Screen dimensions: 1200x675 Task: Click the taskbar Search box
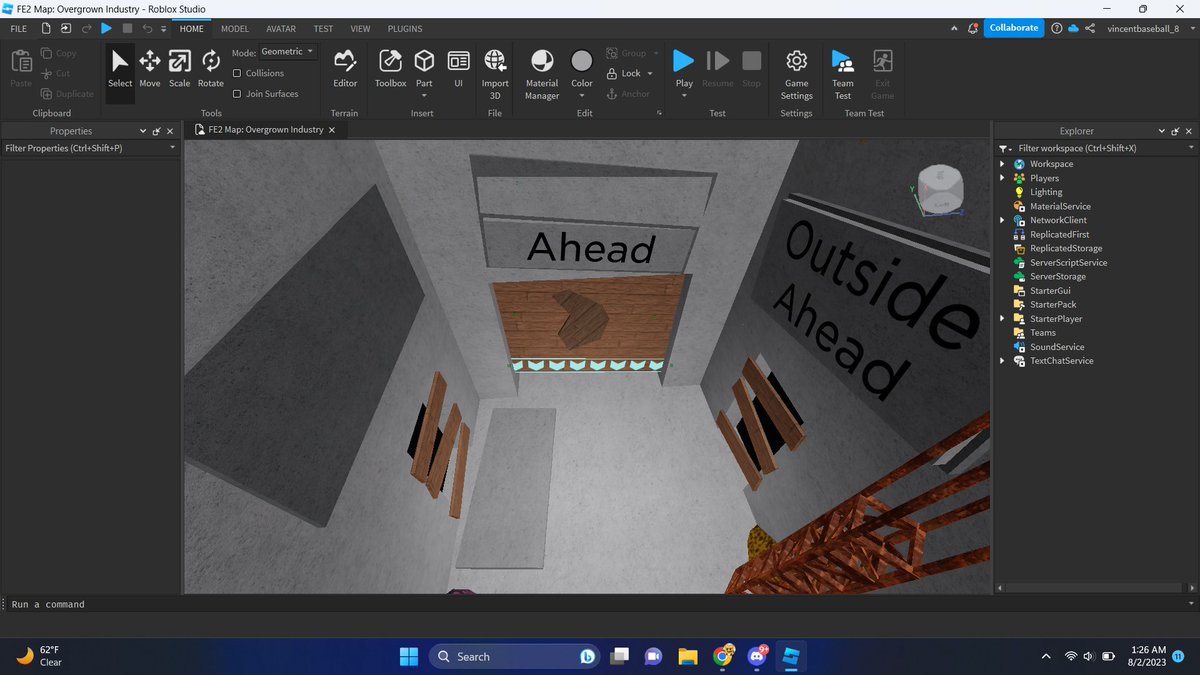(516, 656)
